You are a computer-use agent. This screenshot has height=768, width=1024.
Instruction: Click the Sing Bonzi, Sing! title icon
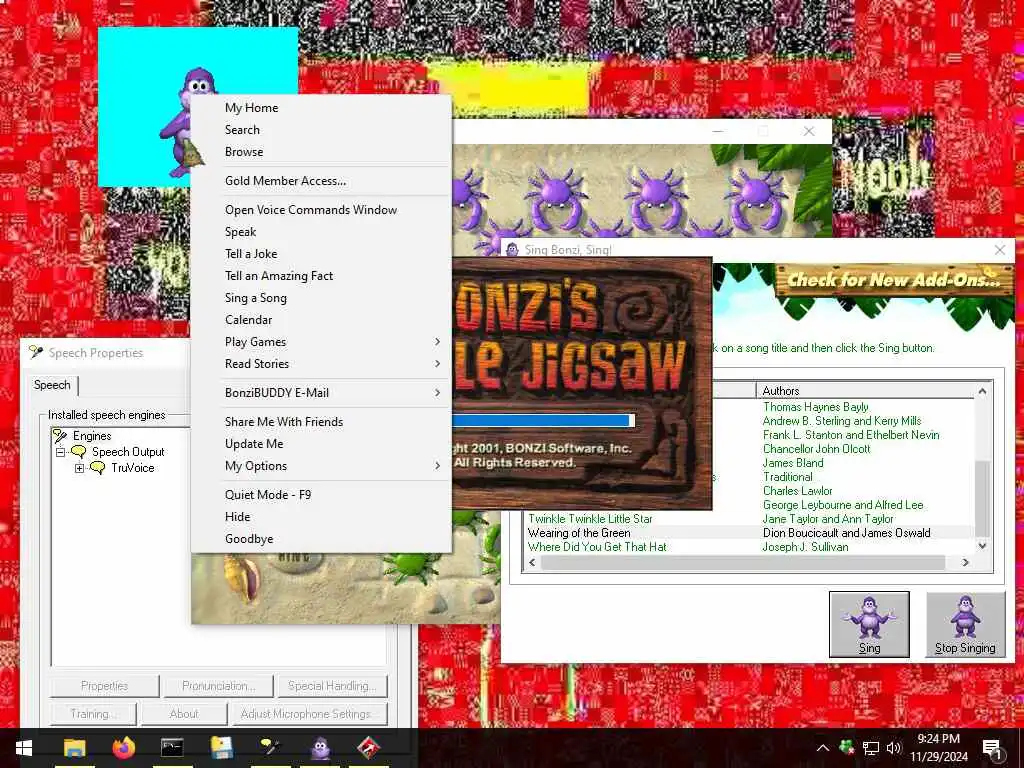[513, 249]
